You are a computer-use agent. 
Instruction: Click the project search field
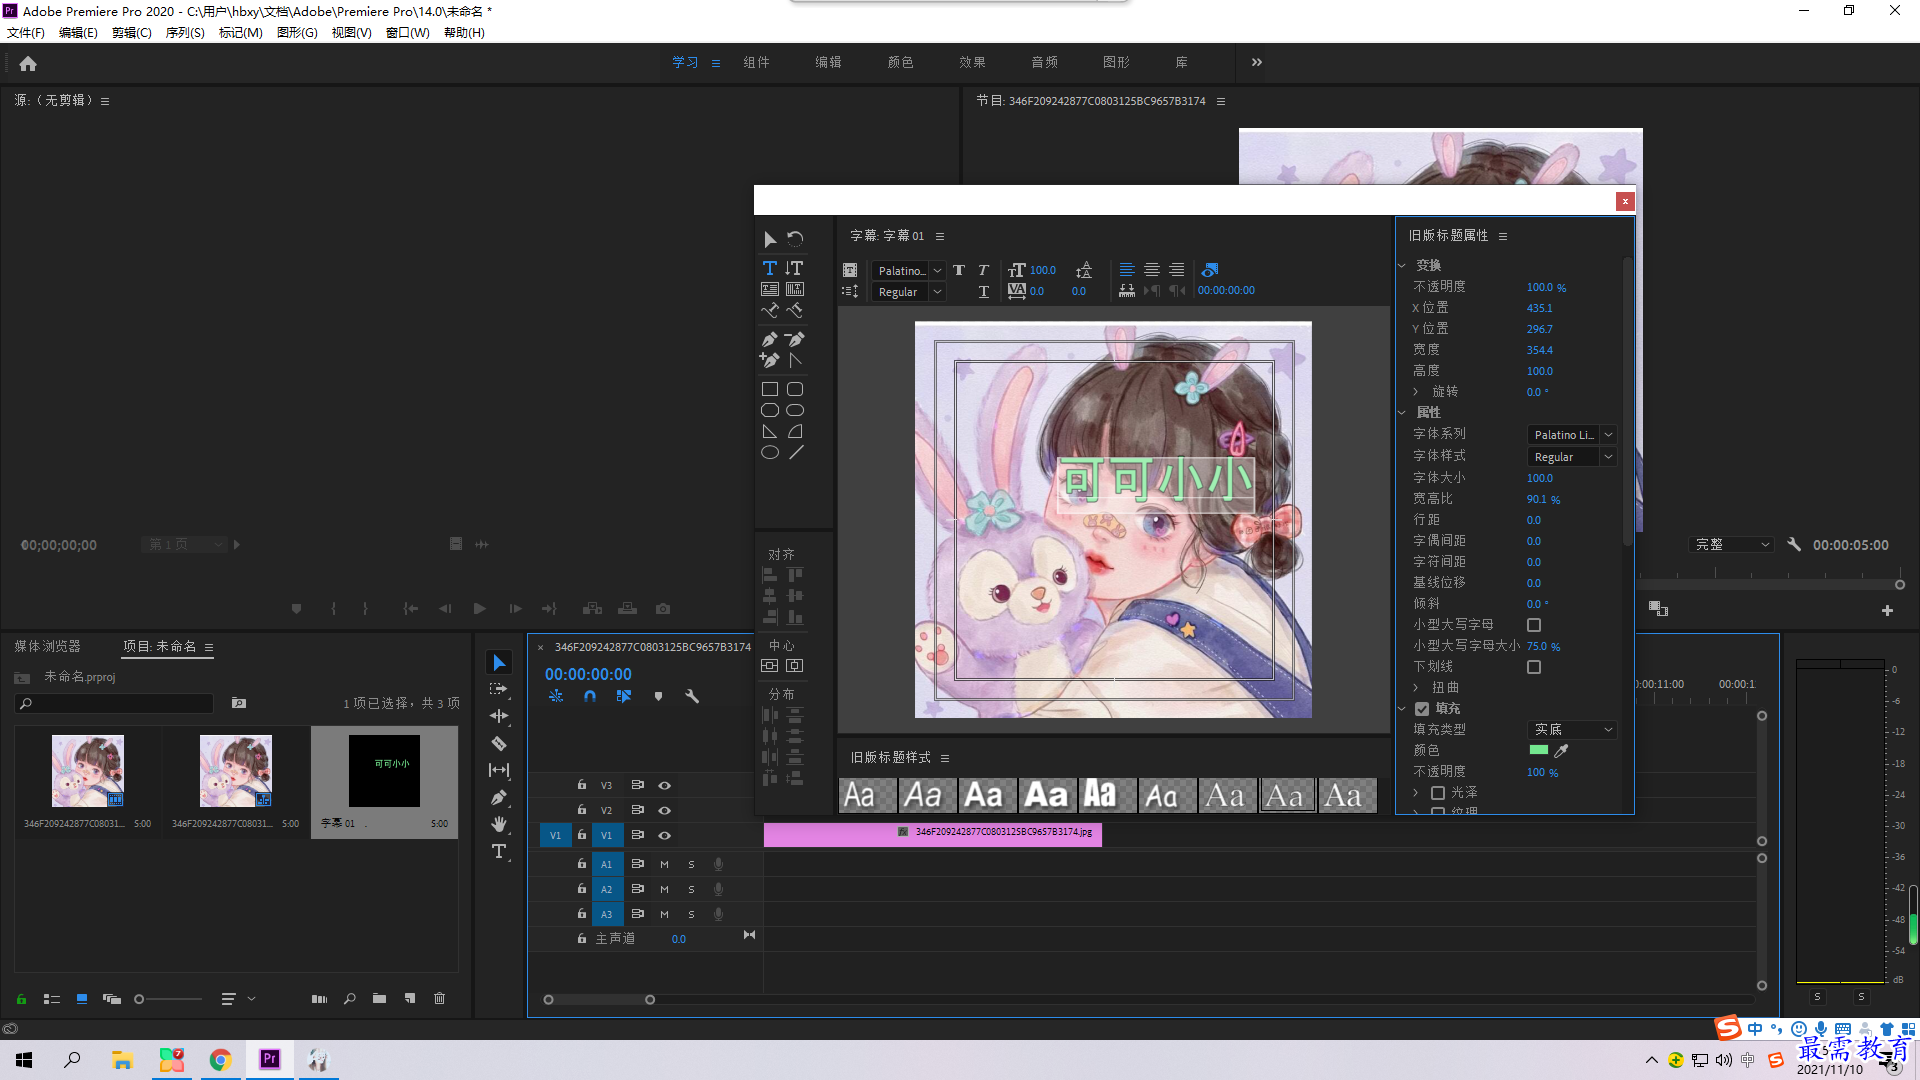pyautogui.click(x=115, y=704)
